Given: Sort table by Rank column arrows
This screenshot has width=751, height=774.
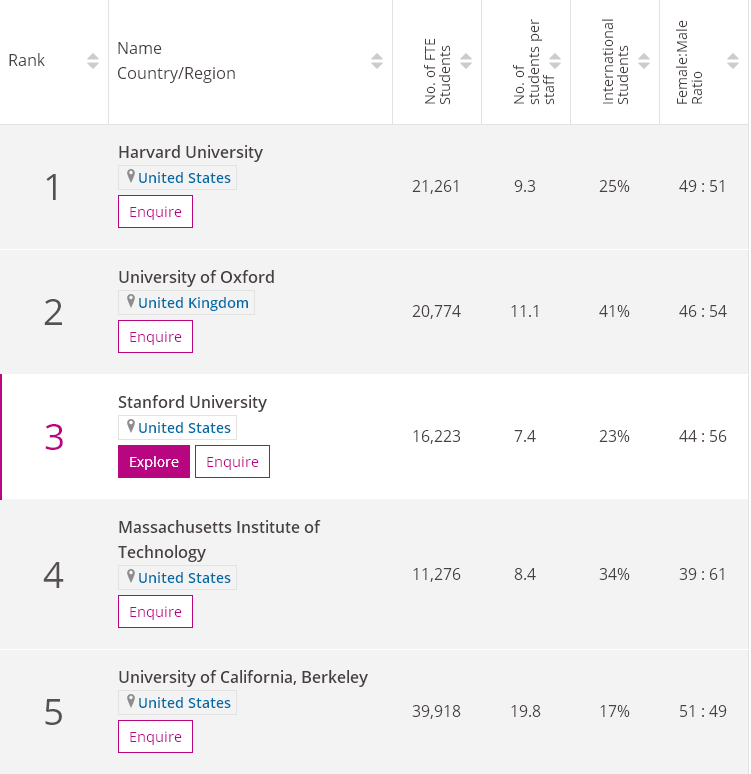Looking at the screenshot, I should 93,61.
